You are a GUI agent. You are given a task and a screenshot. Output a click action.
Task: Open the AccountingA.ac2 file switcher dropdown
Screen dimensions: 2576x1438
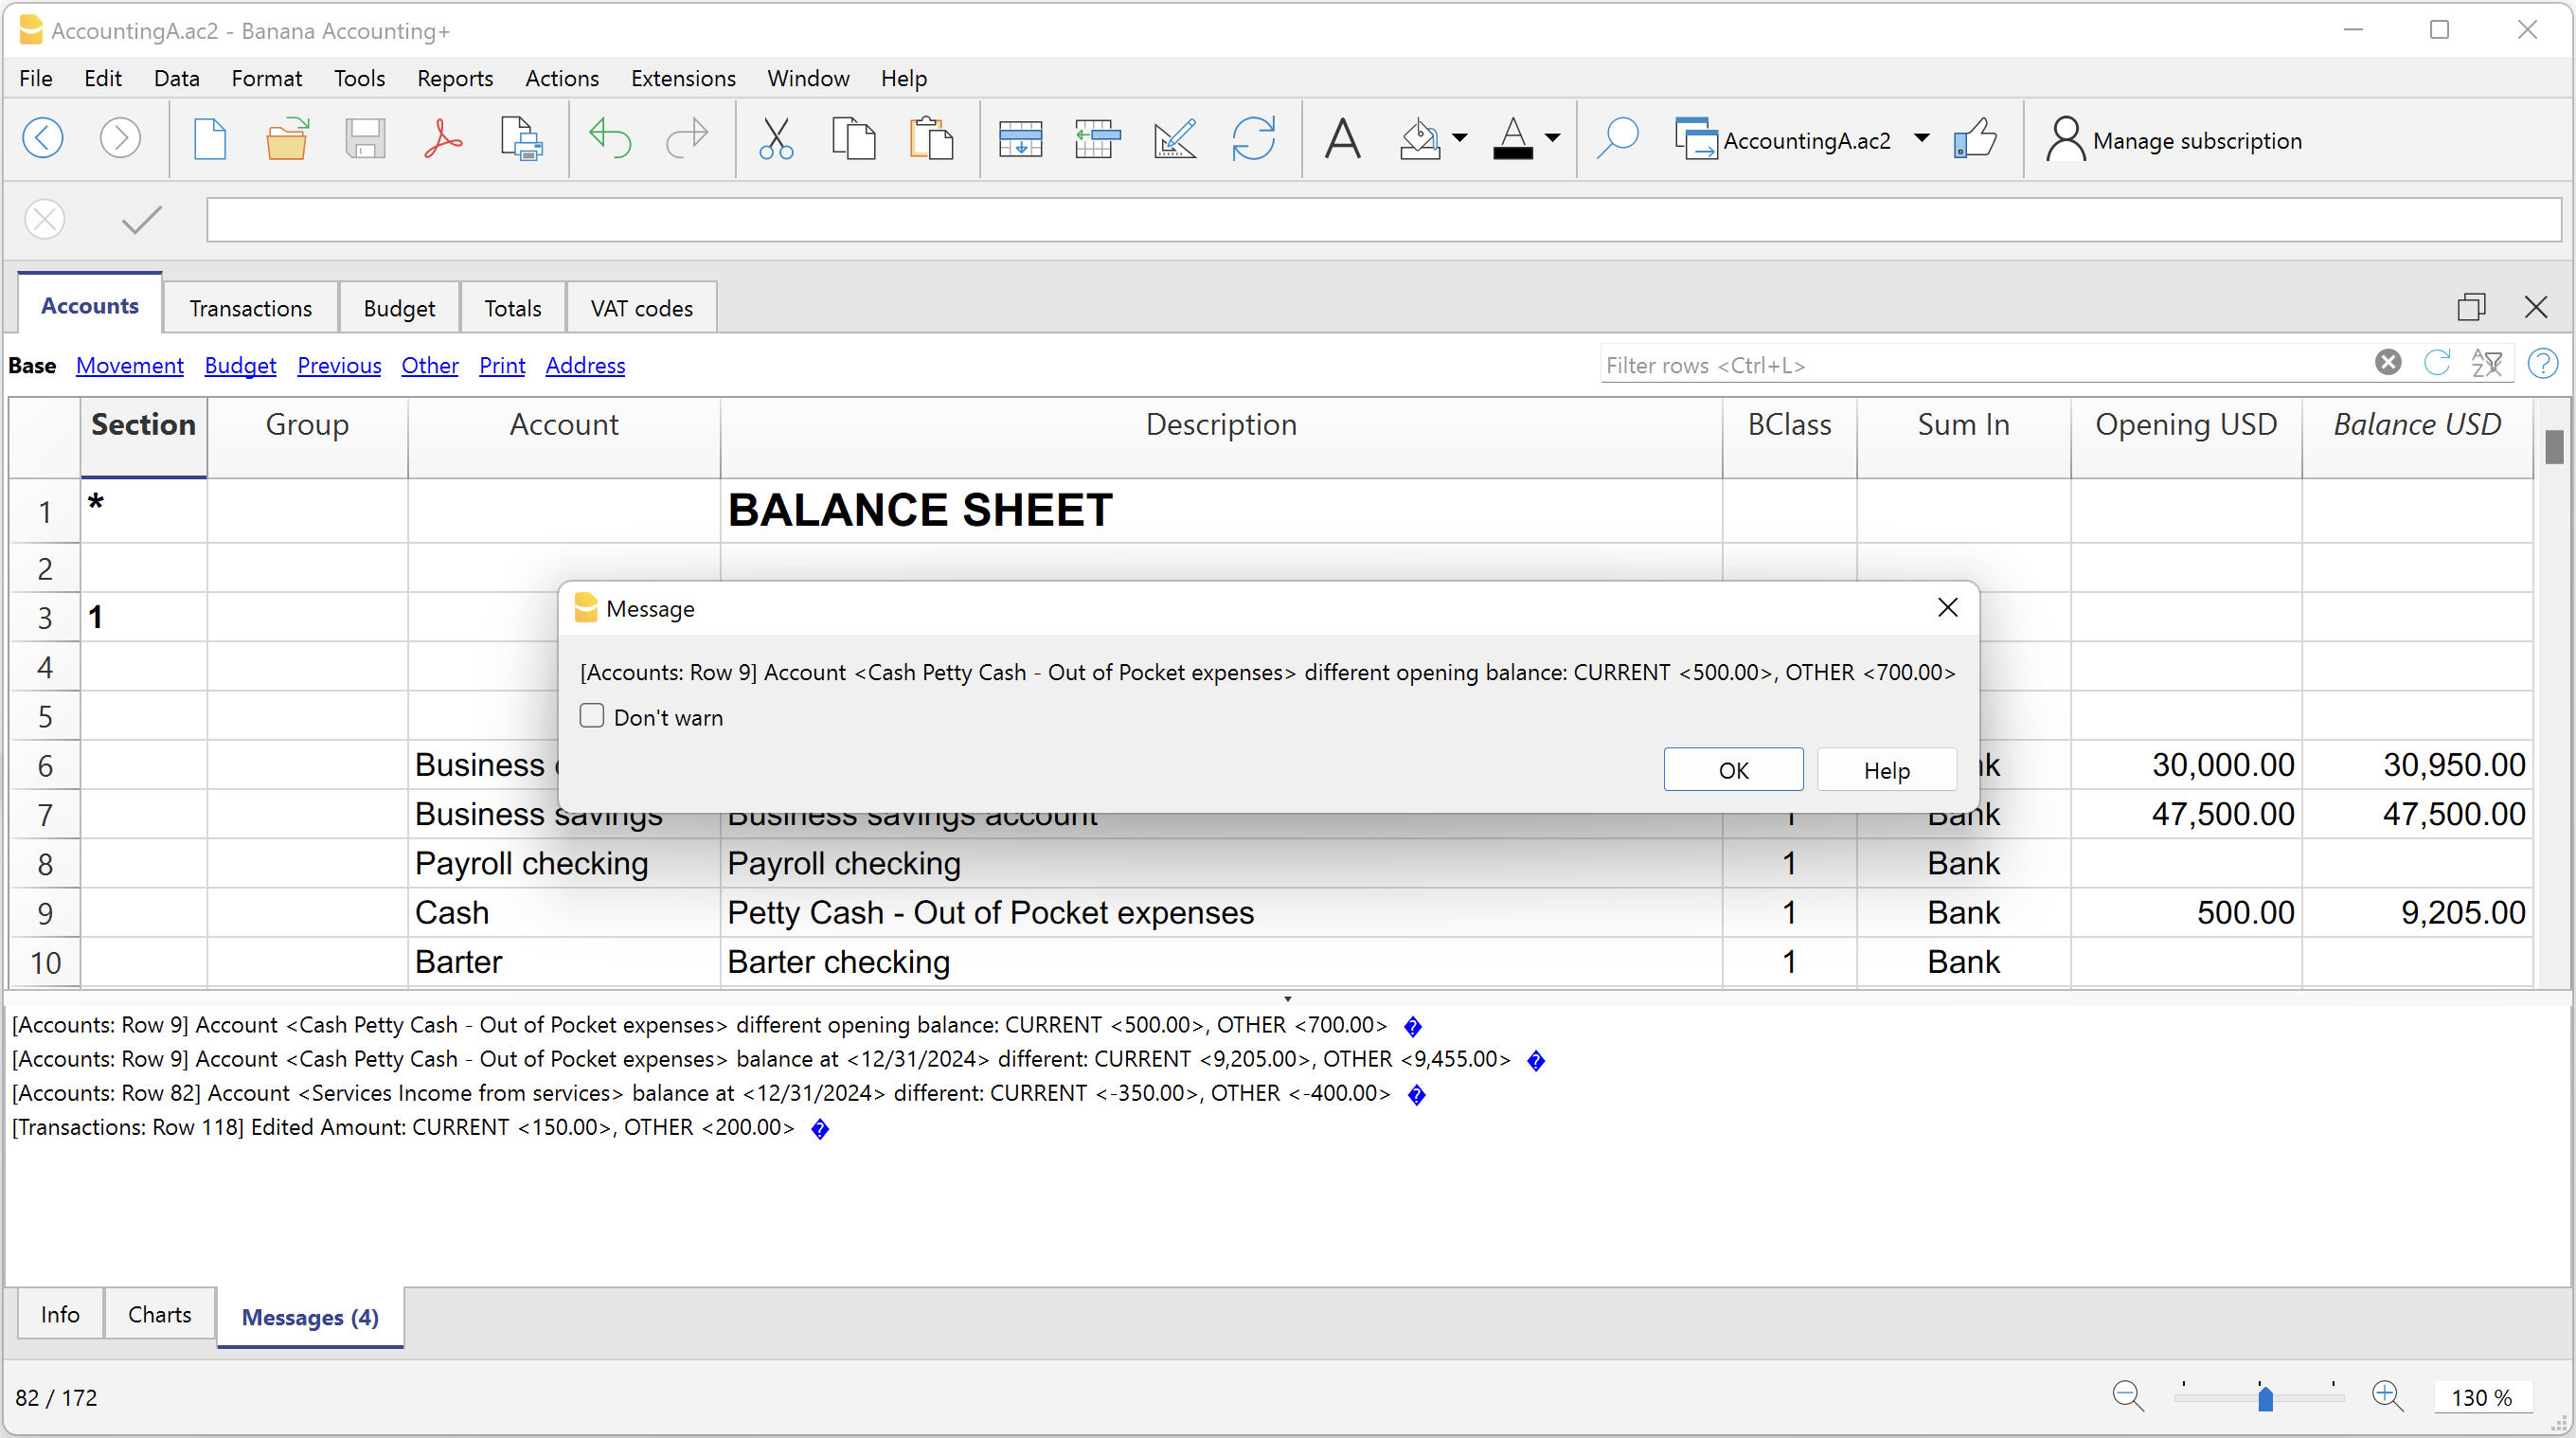1921,139
